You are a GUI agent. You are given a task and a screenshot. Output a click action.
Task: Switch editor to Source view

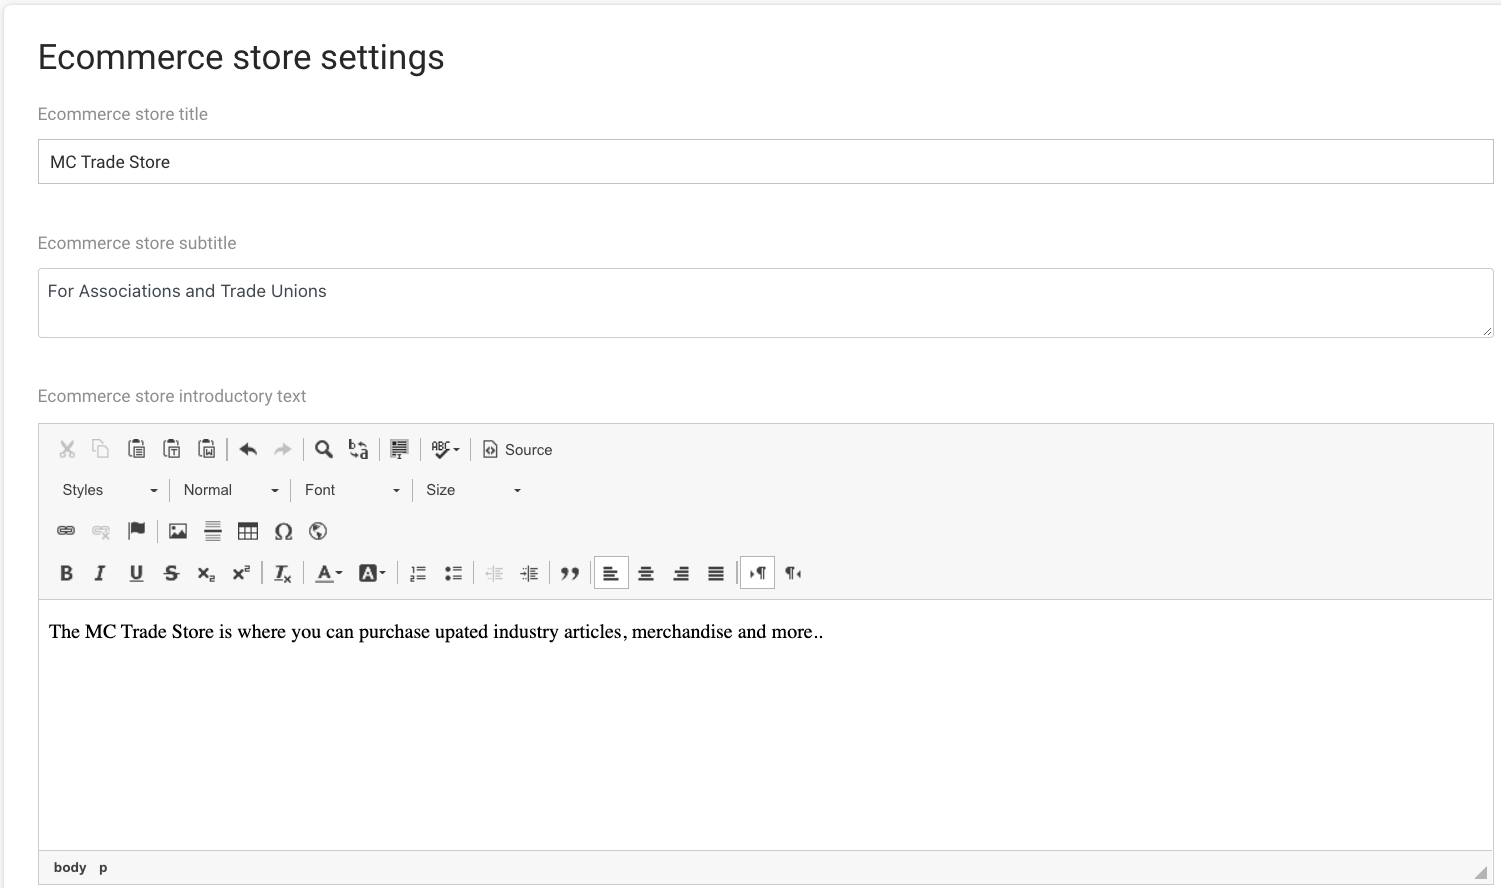[517, 450]
